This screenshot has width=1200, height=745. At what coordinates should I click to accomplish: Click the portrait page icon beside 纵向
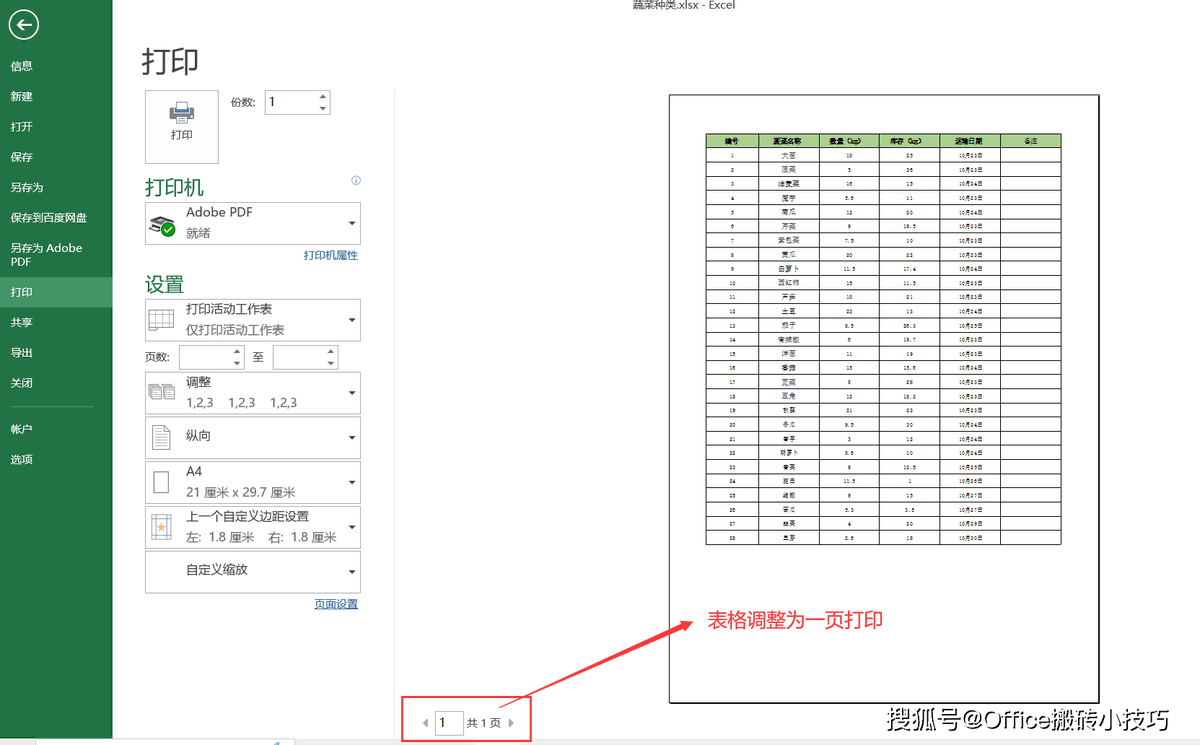161,437
